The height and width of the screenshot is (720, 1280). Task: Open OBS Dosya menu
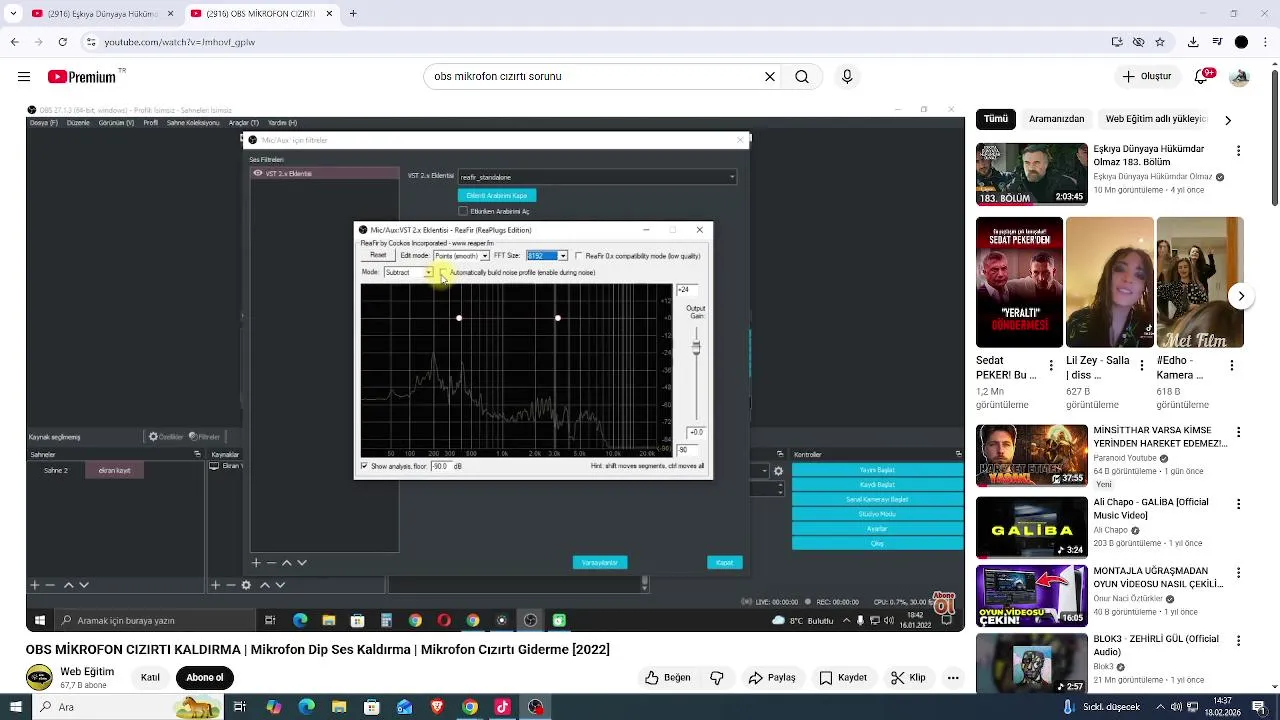click(43, 123)
